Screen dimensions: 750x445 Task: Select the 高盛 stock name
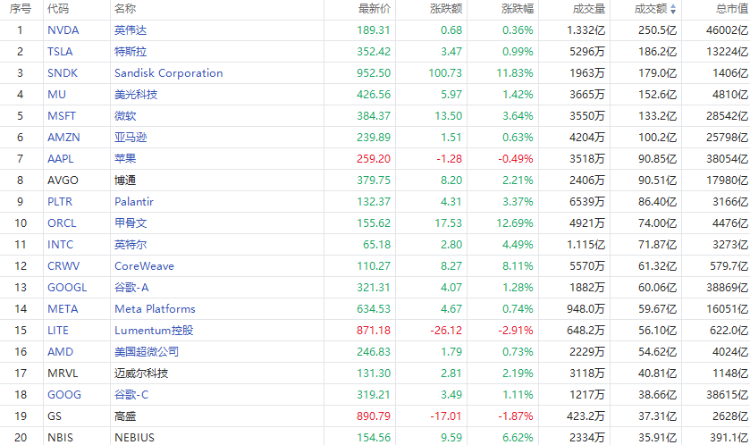125,416
